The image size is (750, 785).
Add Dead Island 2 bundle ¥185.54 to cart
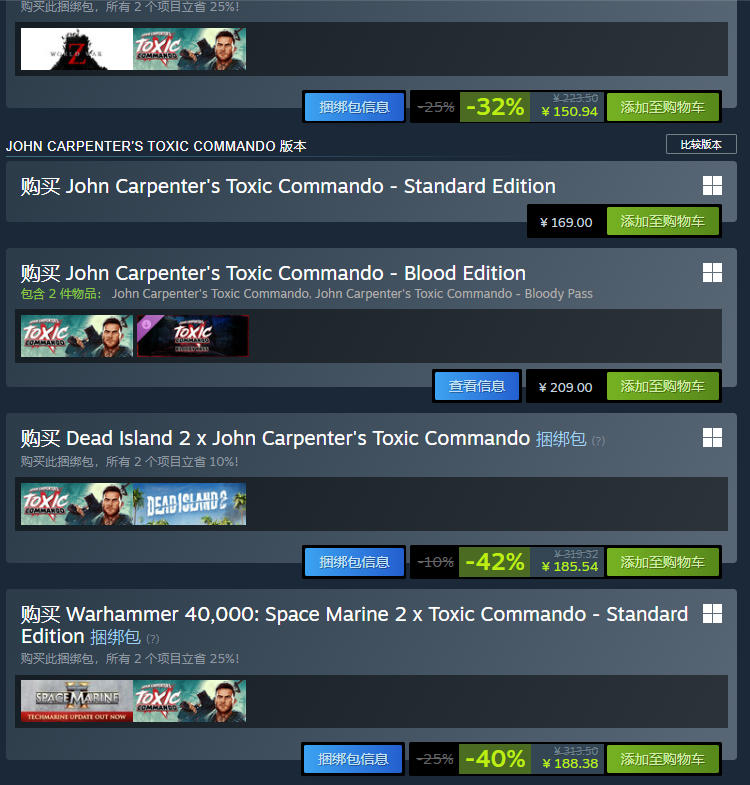coord(663,562)
